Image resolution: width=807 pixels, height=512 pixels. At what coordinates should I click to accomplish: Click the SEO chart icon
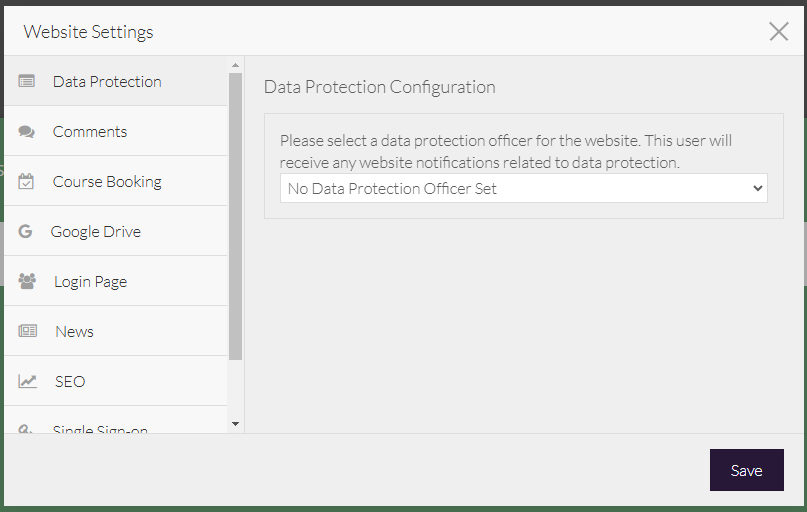[x=27, y=381]
